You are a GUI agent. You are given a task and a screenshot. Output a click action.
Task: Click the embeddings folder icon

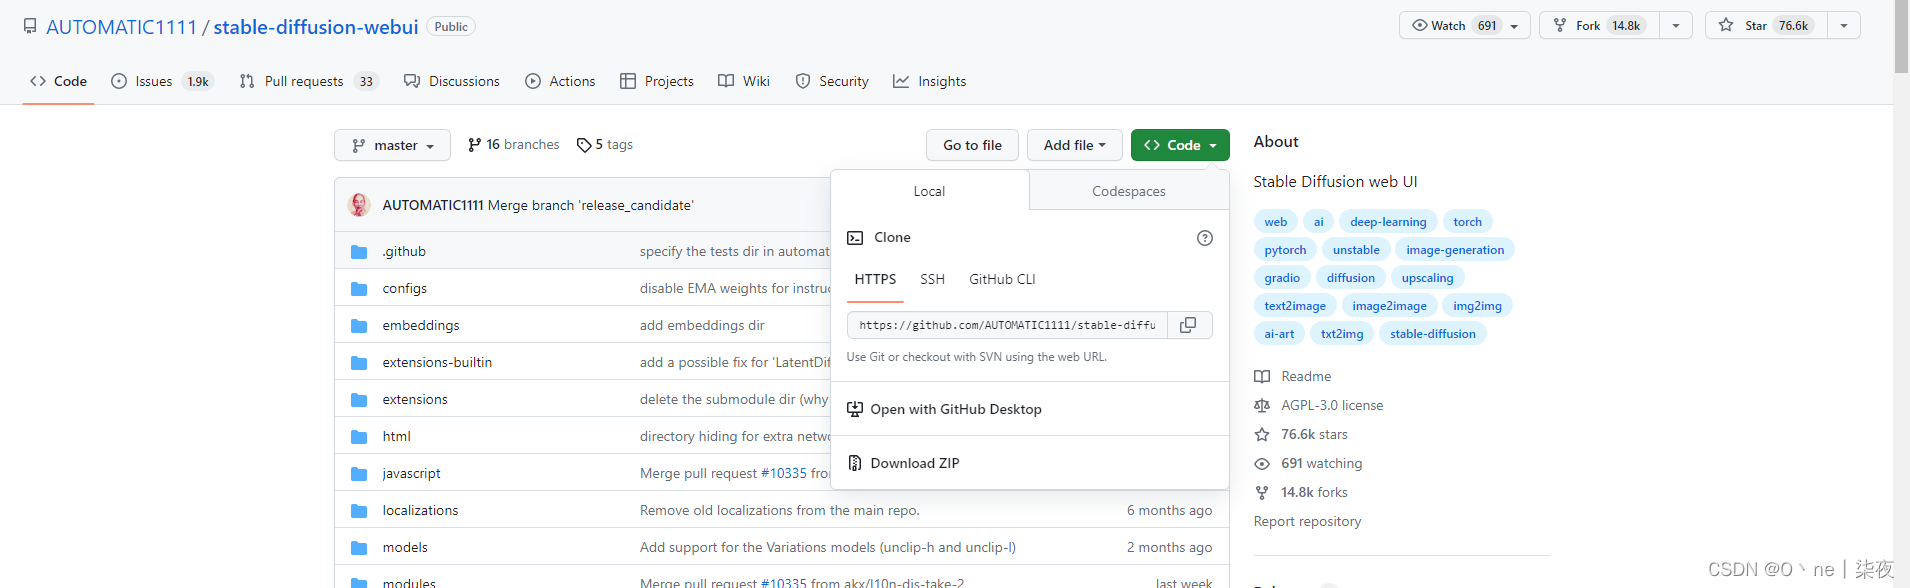tap(359, 326)
